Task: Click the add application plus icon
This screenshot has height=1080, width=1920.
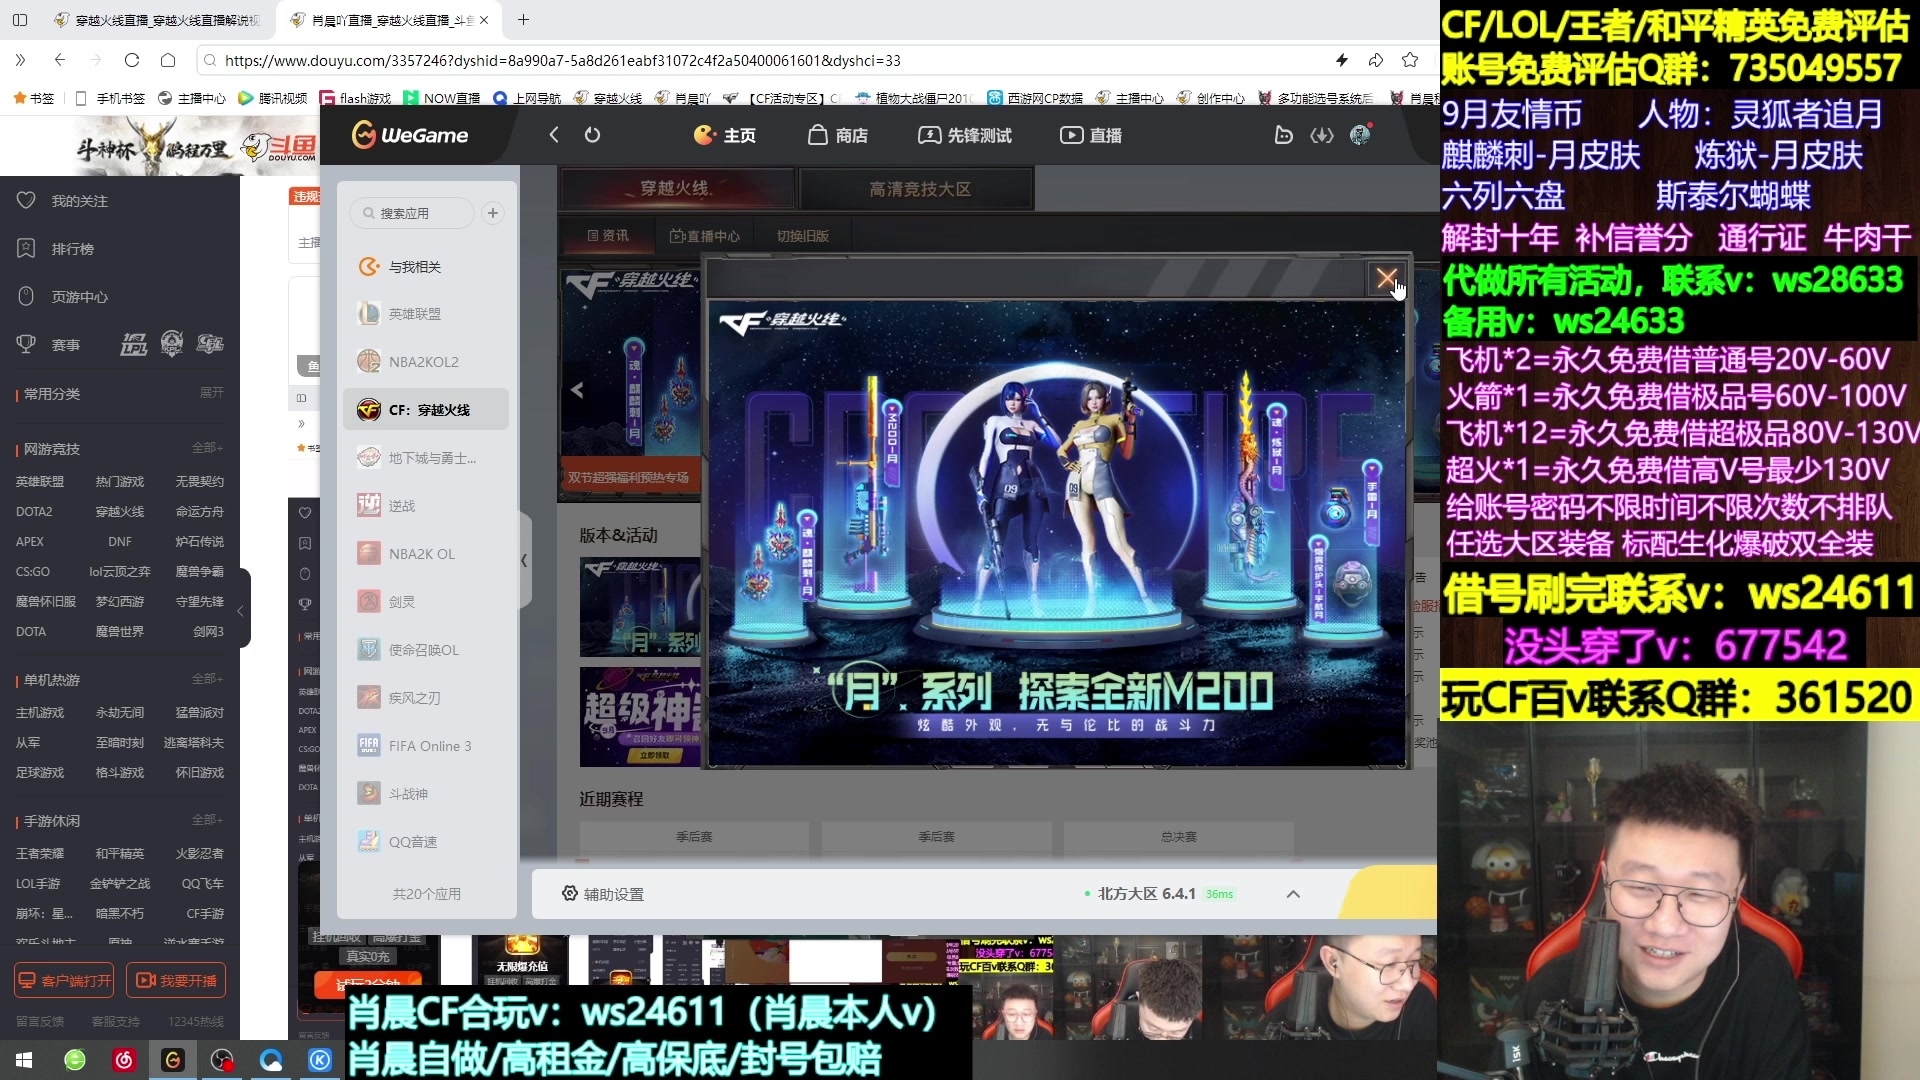Action: tap(492, 213)
